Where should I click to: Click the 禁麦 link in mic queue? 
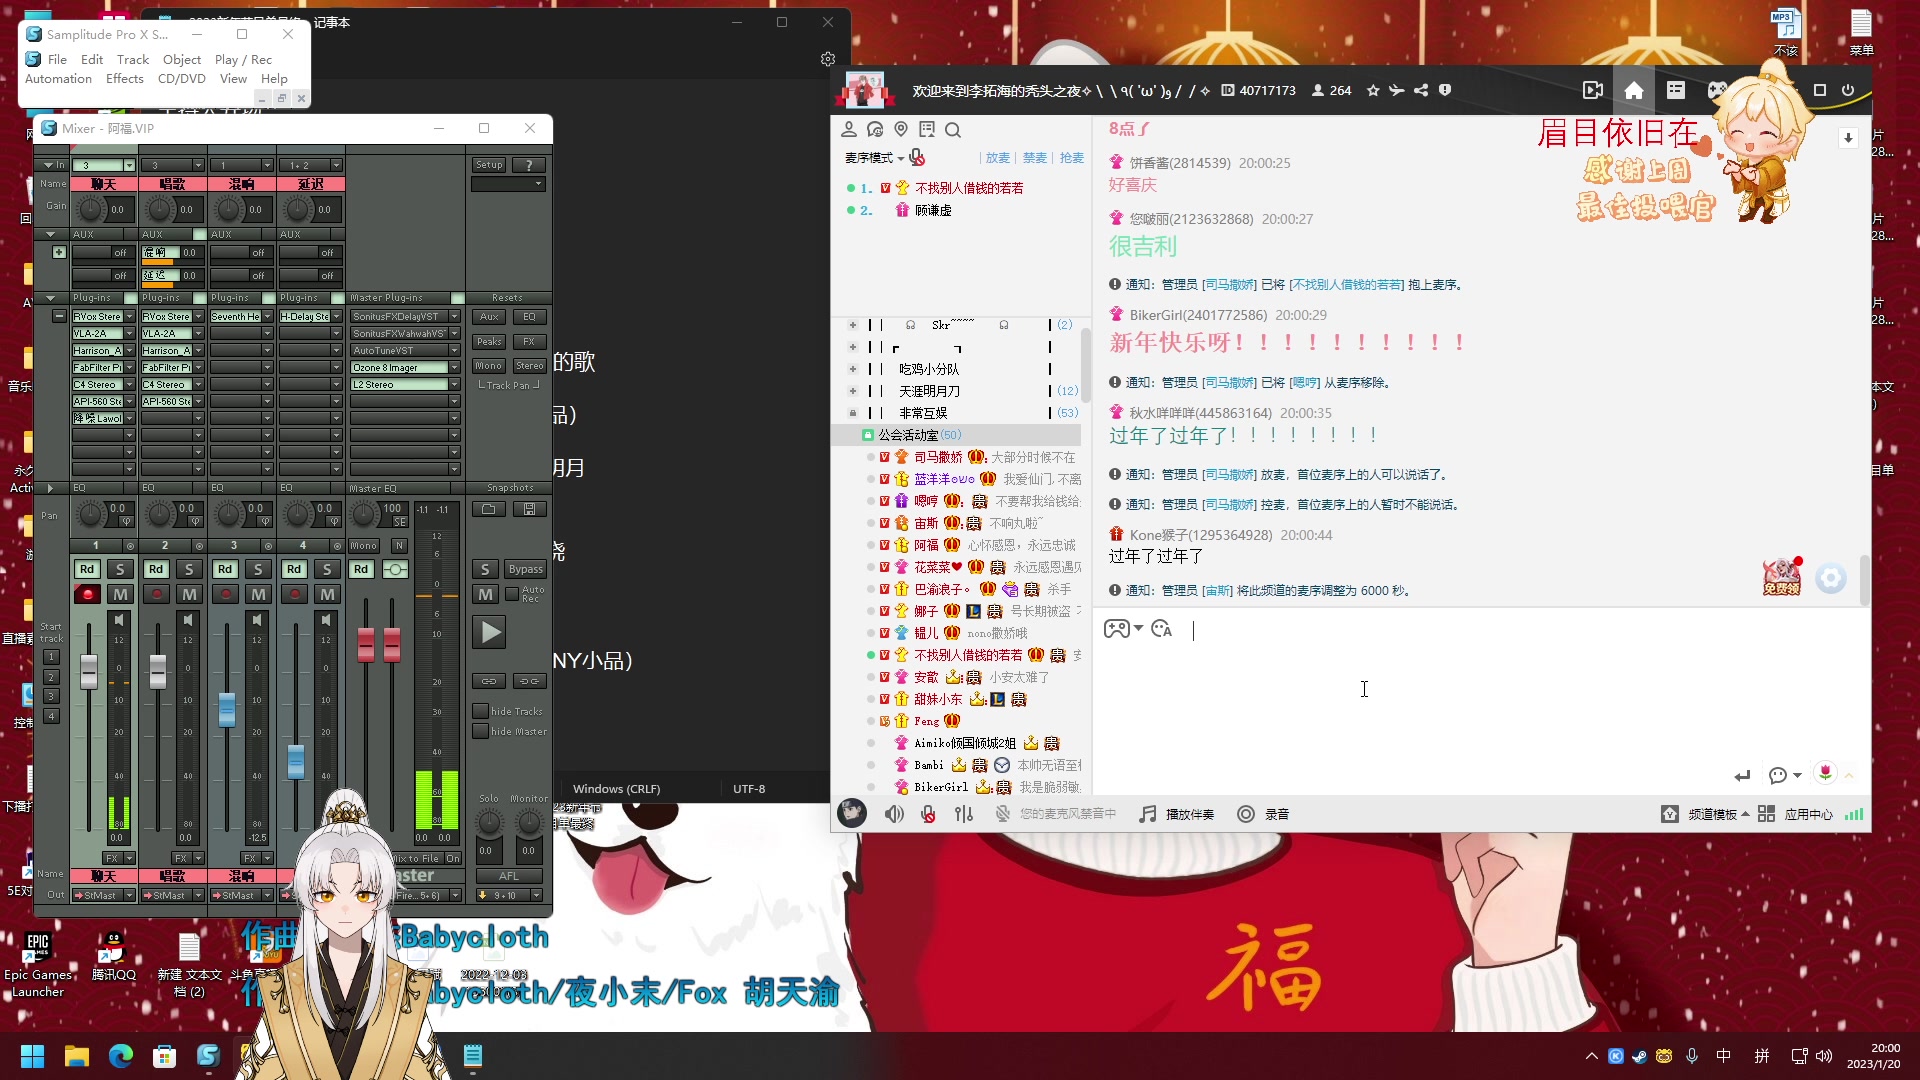tap(1035, 158)
